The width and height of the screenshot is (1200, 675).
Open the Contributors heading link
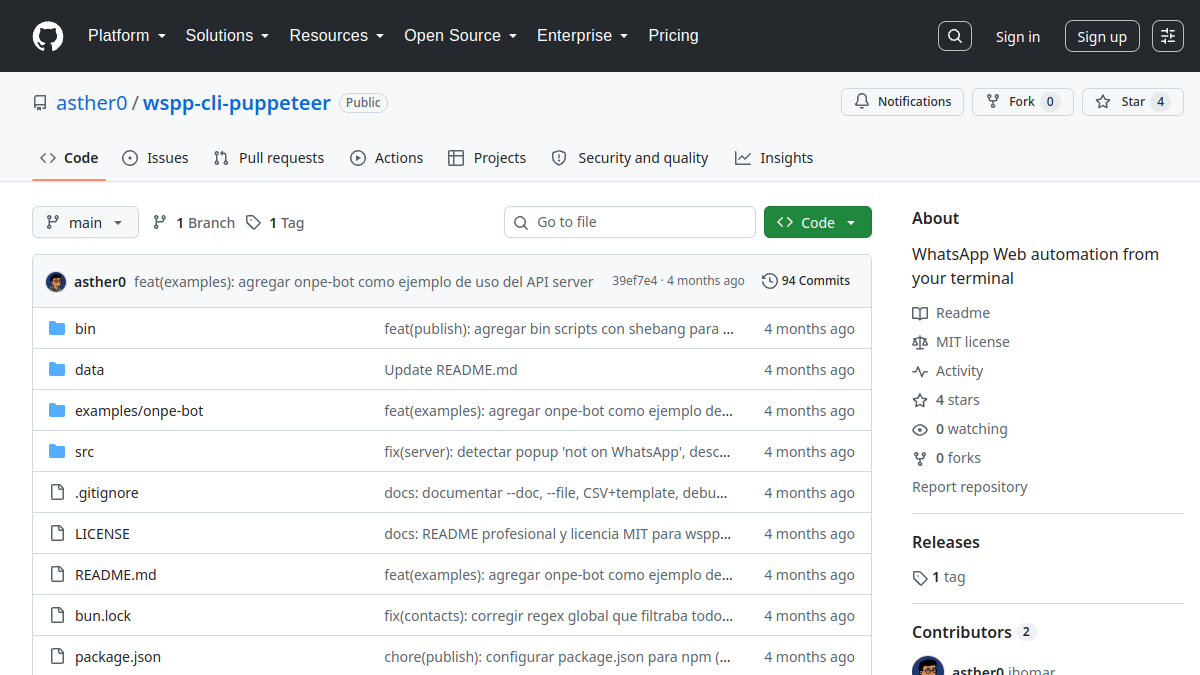click(x=973, y=632)
